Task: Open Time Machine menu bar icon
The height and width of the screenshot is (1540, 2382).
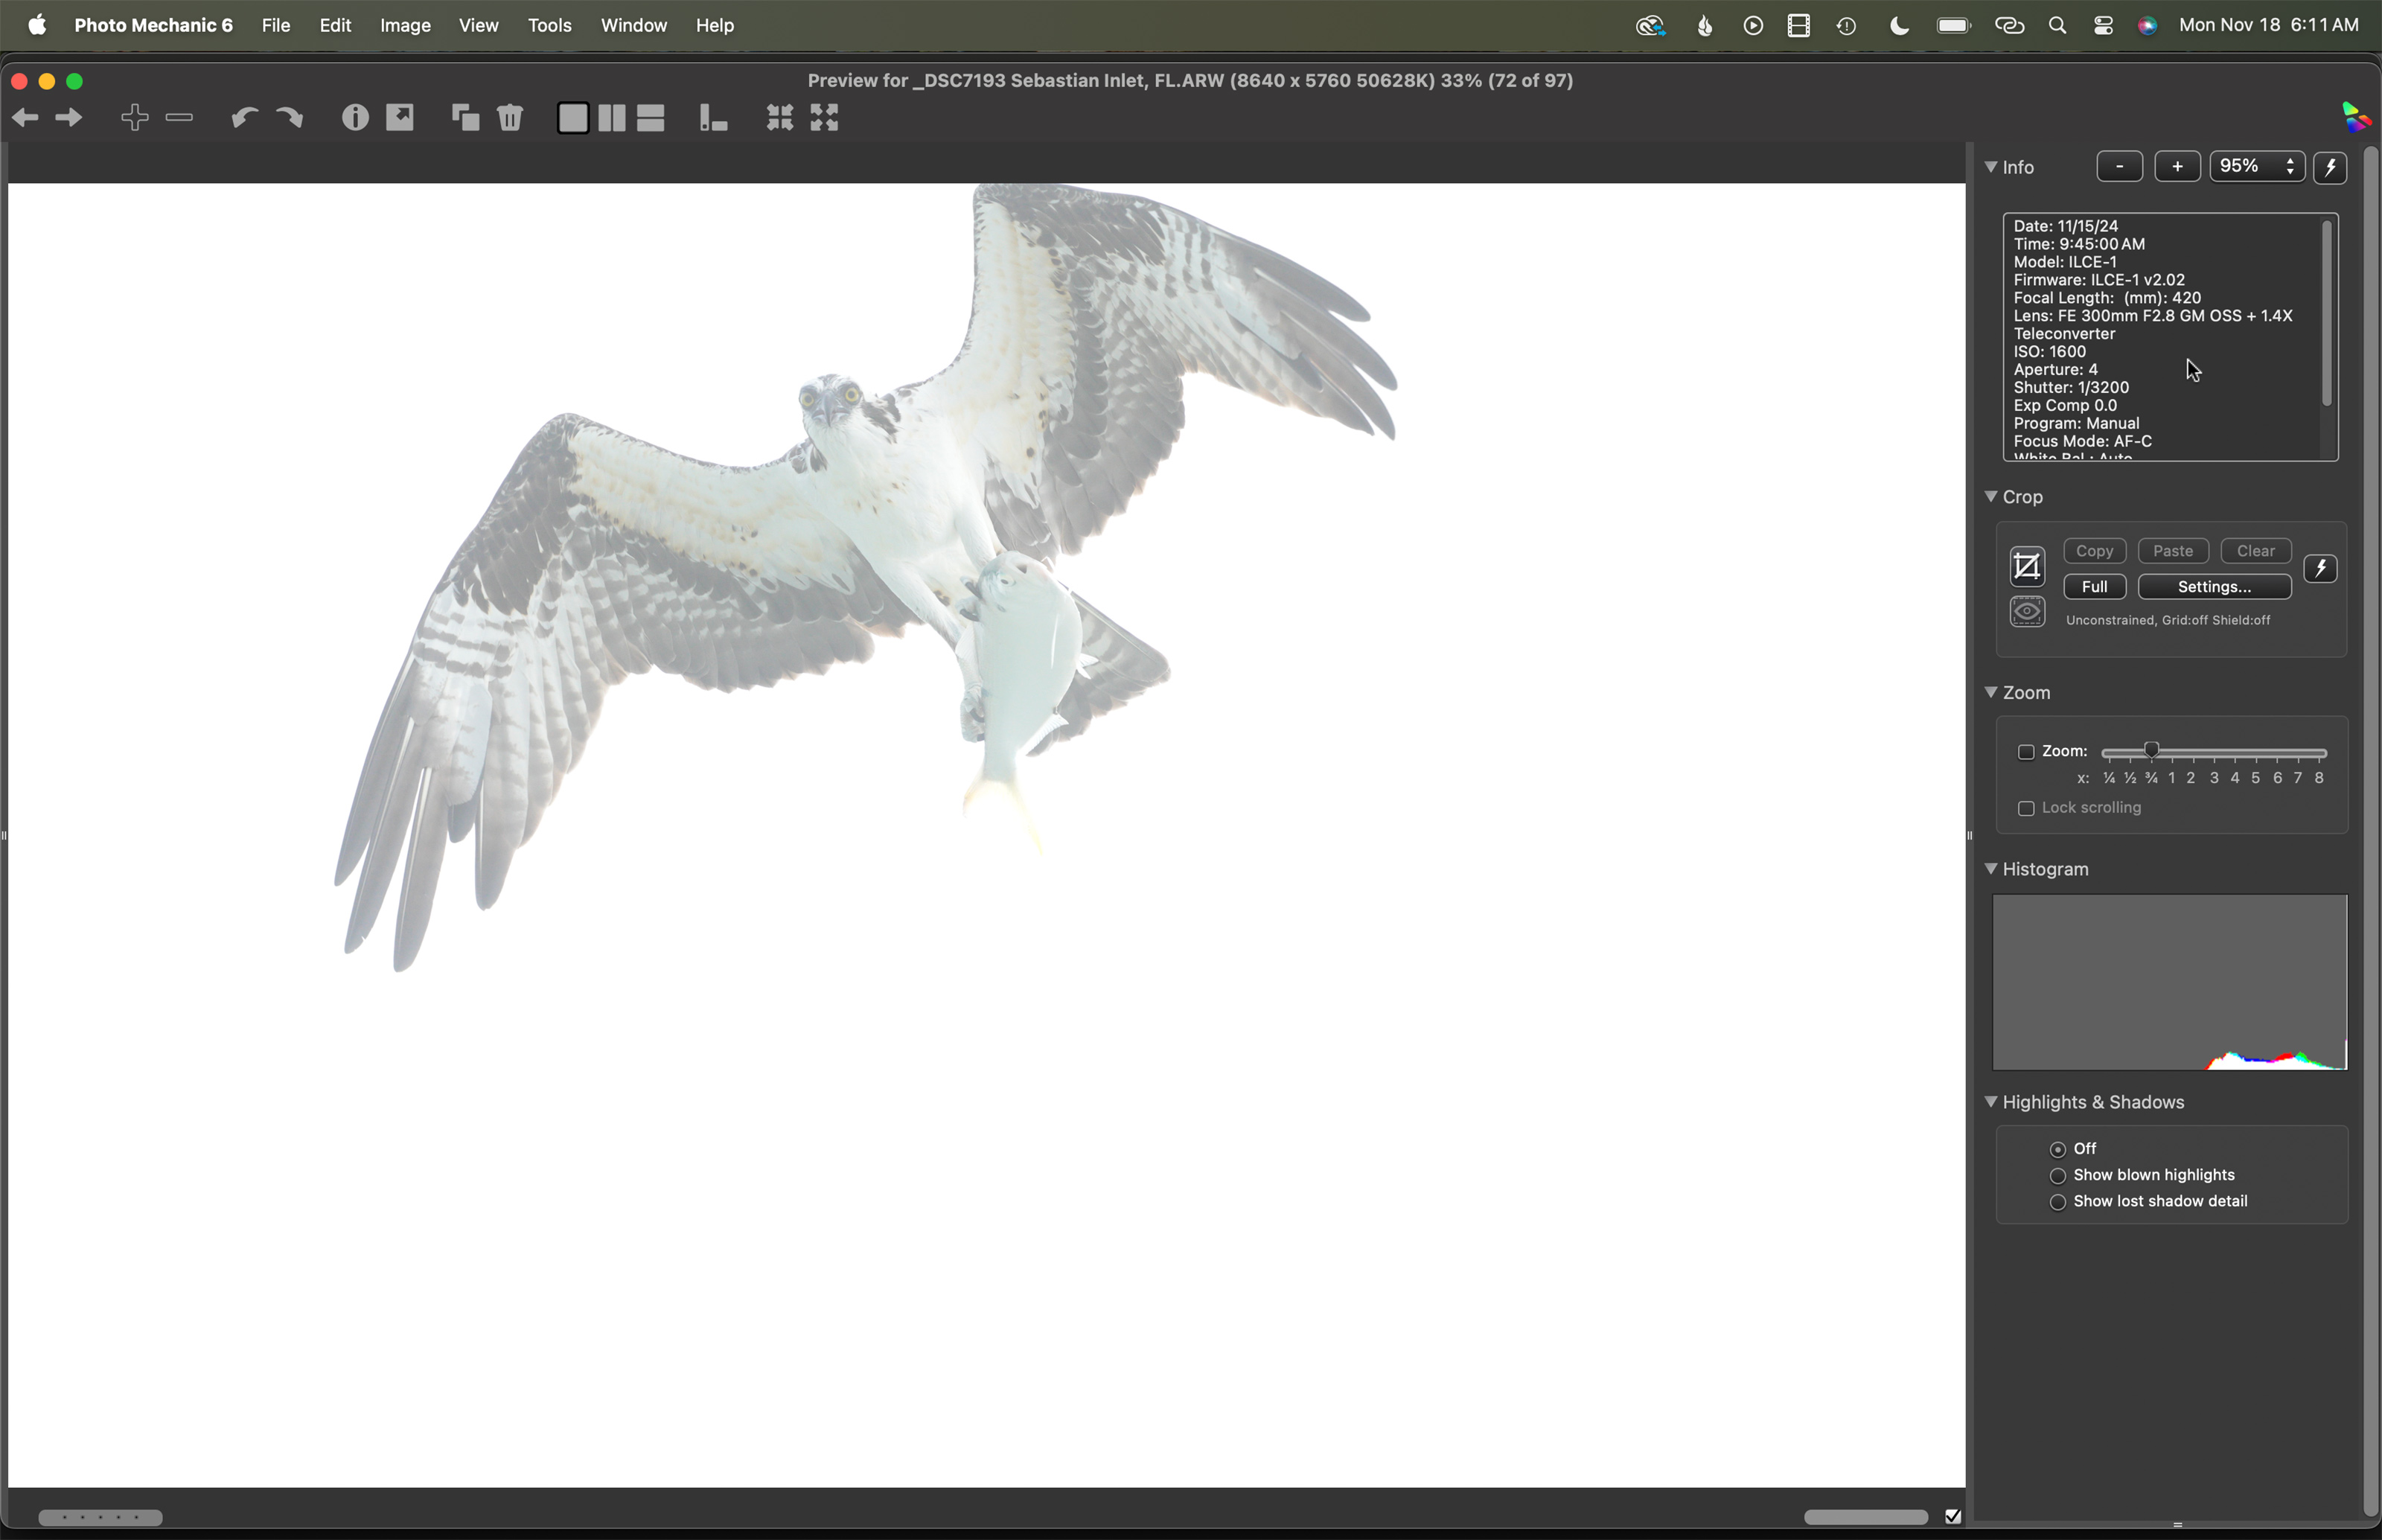Action: pyautogui.click(x=1847, y=26)
